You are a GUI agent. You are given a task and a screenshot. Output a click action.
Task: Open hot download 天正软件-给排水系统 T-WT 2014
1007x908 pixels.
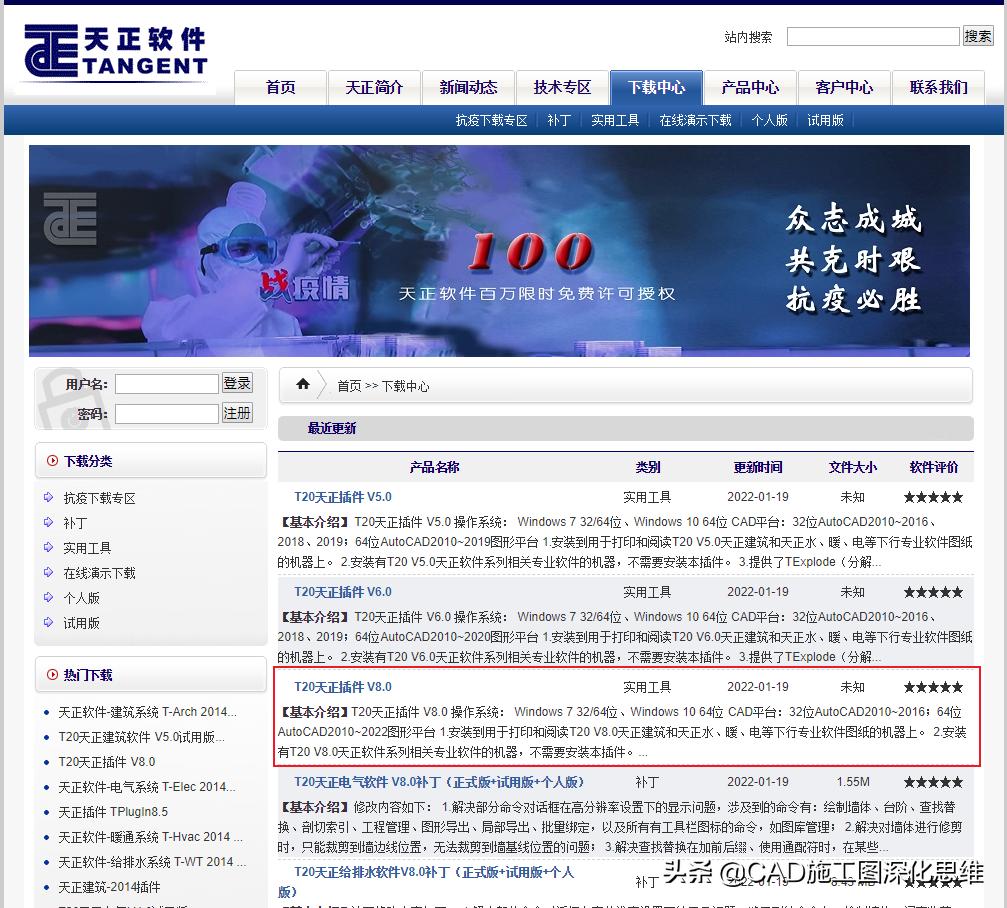(152, 862)
